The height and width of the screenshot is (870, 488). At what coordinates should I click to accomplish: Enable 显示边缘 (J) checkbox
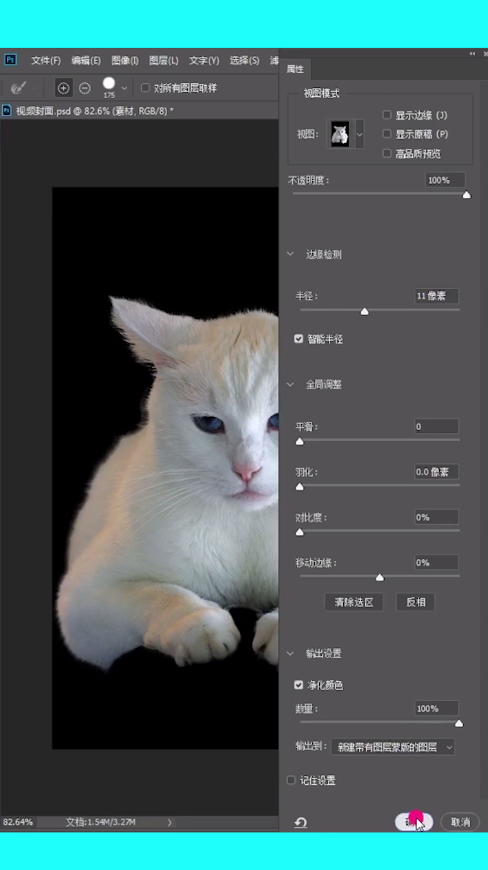click(387, 115)
